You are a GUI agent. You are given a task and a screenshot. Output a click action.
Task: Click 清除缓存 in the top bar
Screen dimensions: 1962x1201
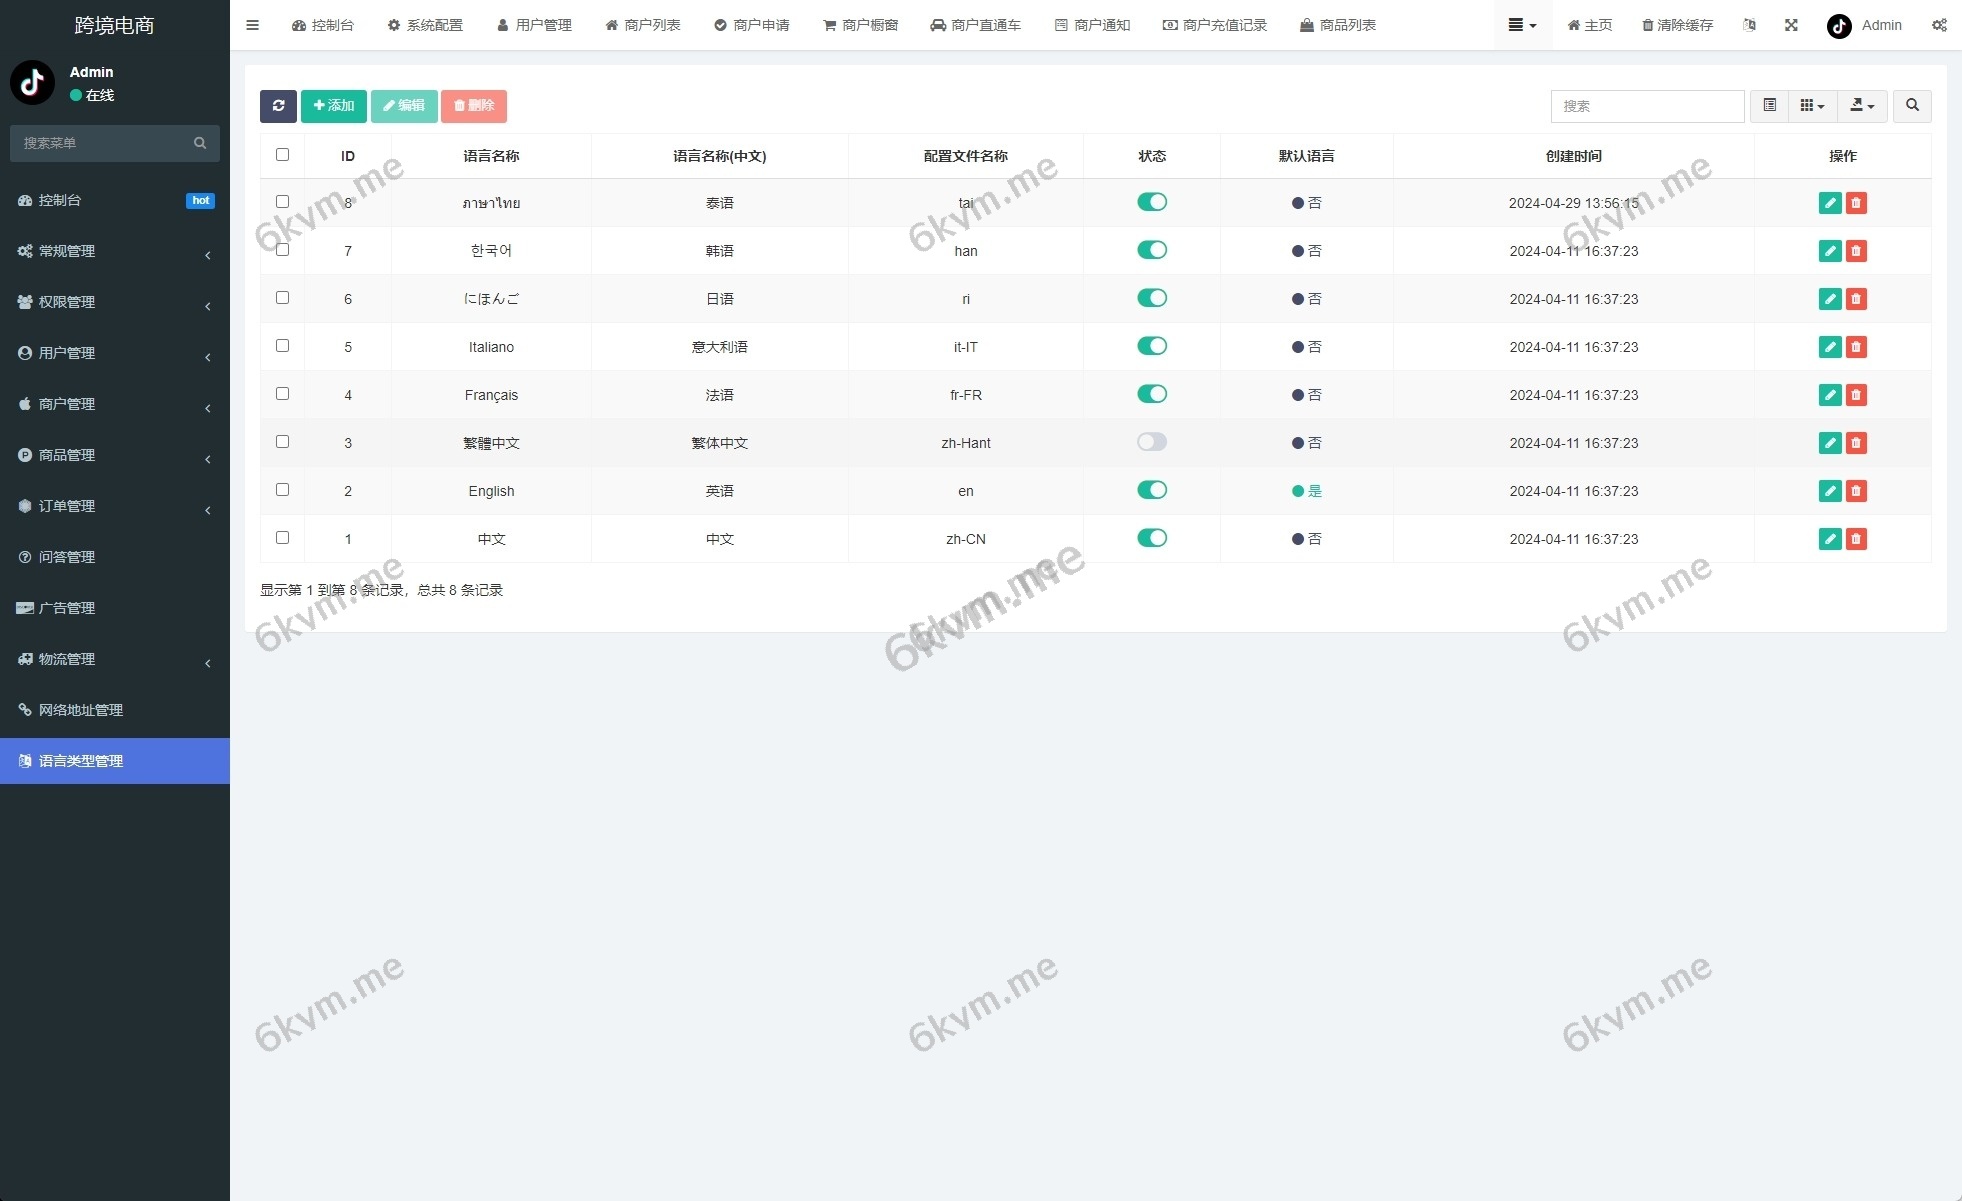(1677, 25)
